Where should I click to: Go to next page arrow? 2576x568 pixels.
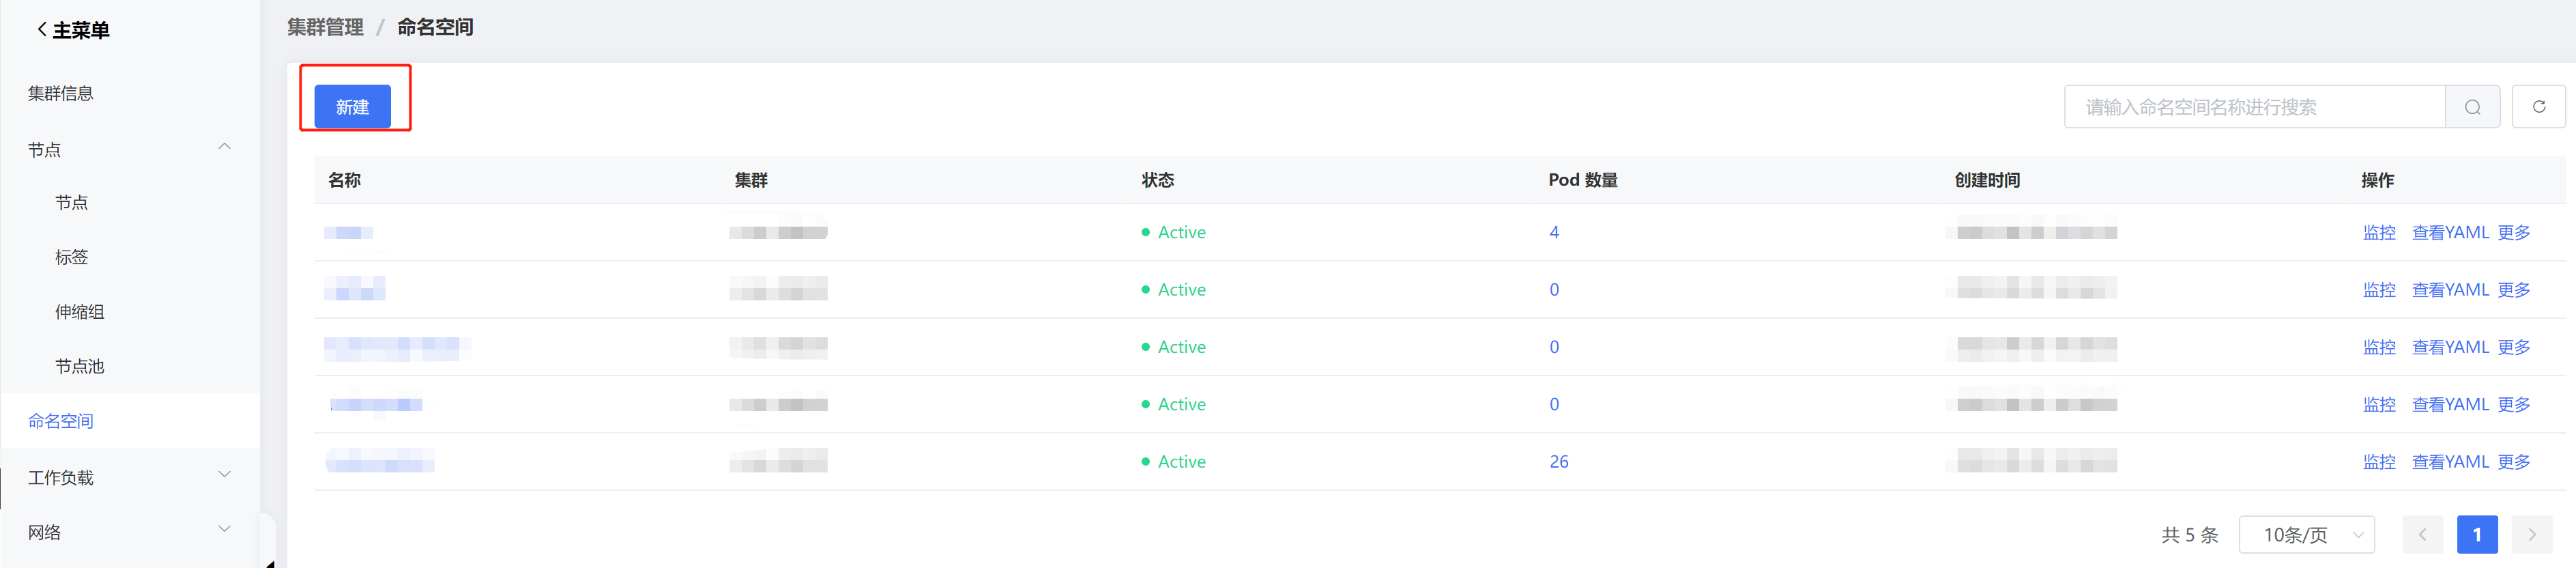[2531, 535]
